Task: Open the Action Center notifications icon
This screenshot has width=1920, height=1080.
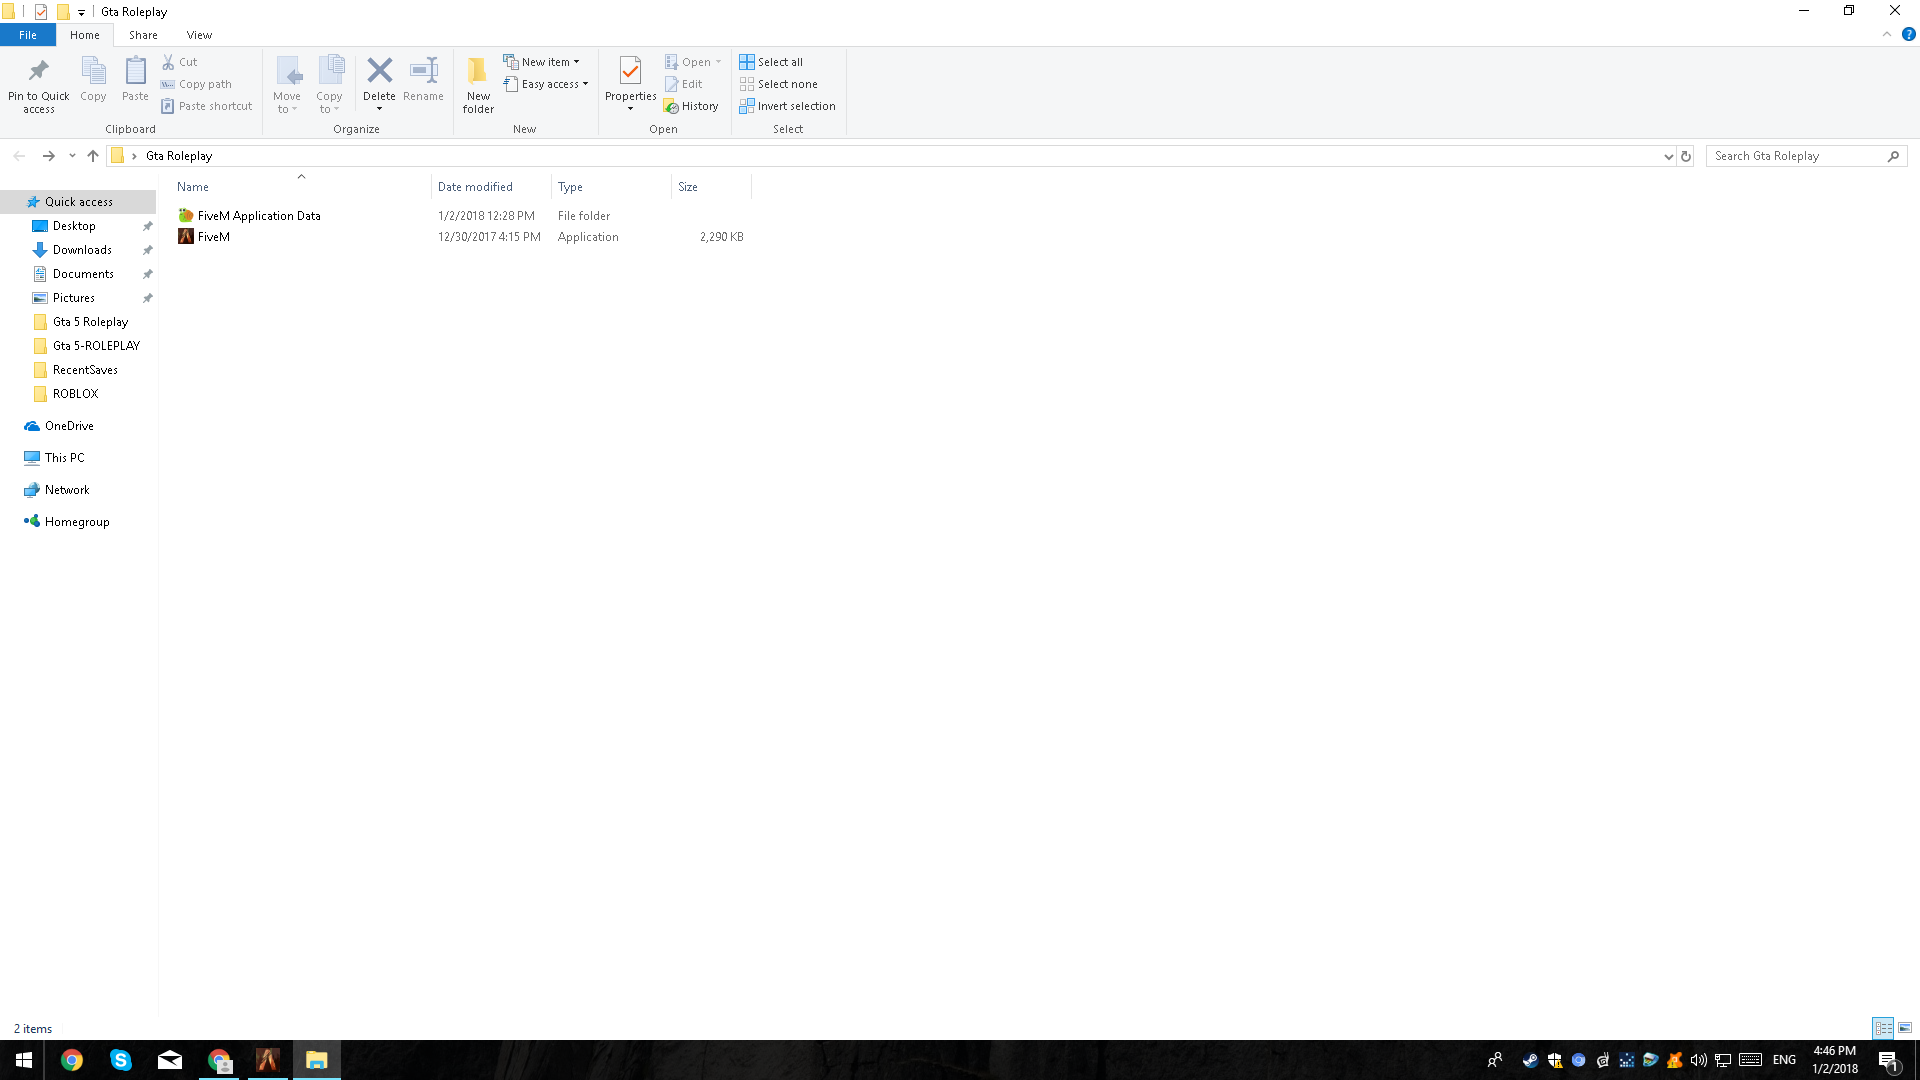Action: tap(1889, 1061)
